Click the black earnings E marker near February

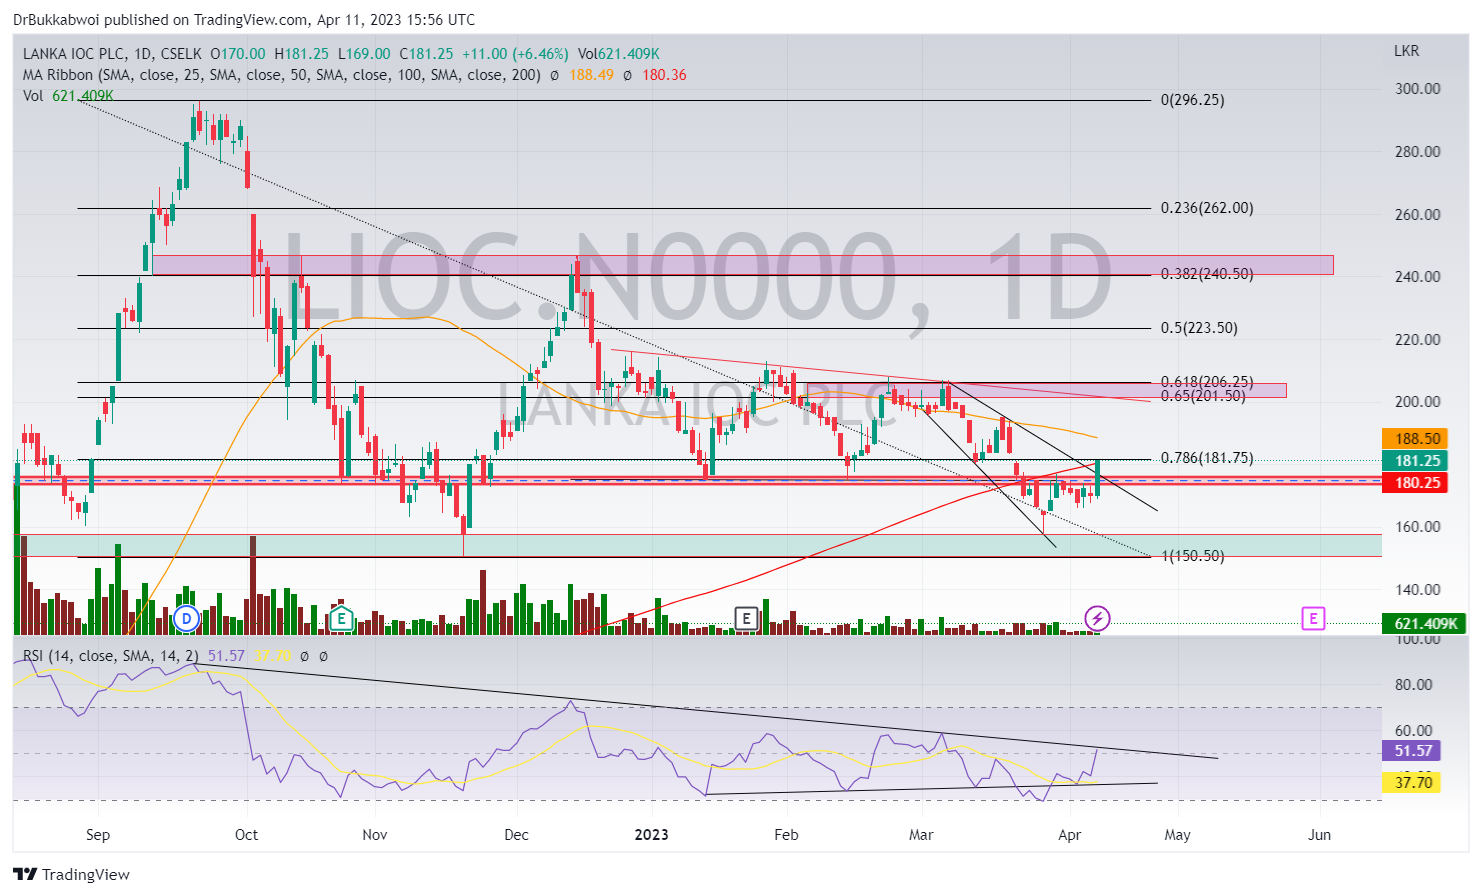coord(746,619)
